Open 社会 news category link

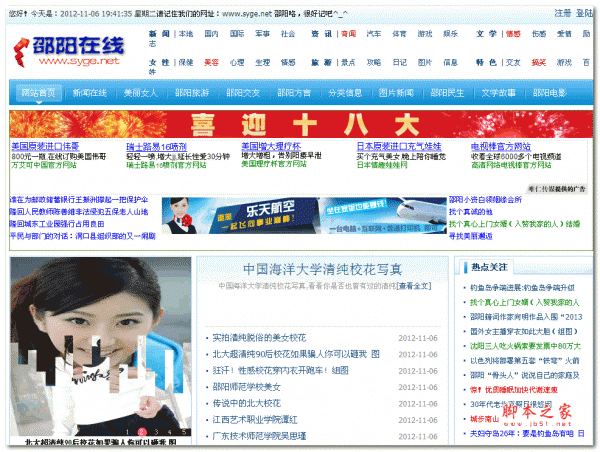click(x=288, y=34)
